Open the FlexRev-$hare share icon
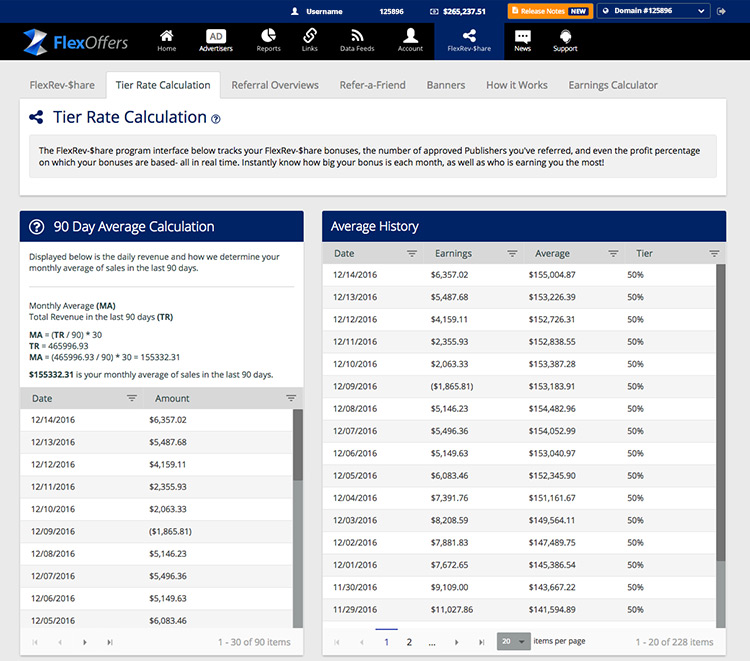This screenshot has height=661, width=750. 469,35
